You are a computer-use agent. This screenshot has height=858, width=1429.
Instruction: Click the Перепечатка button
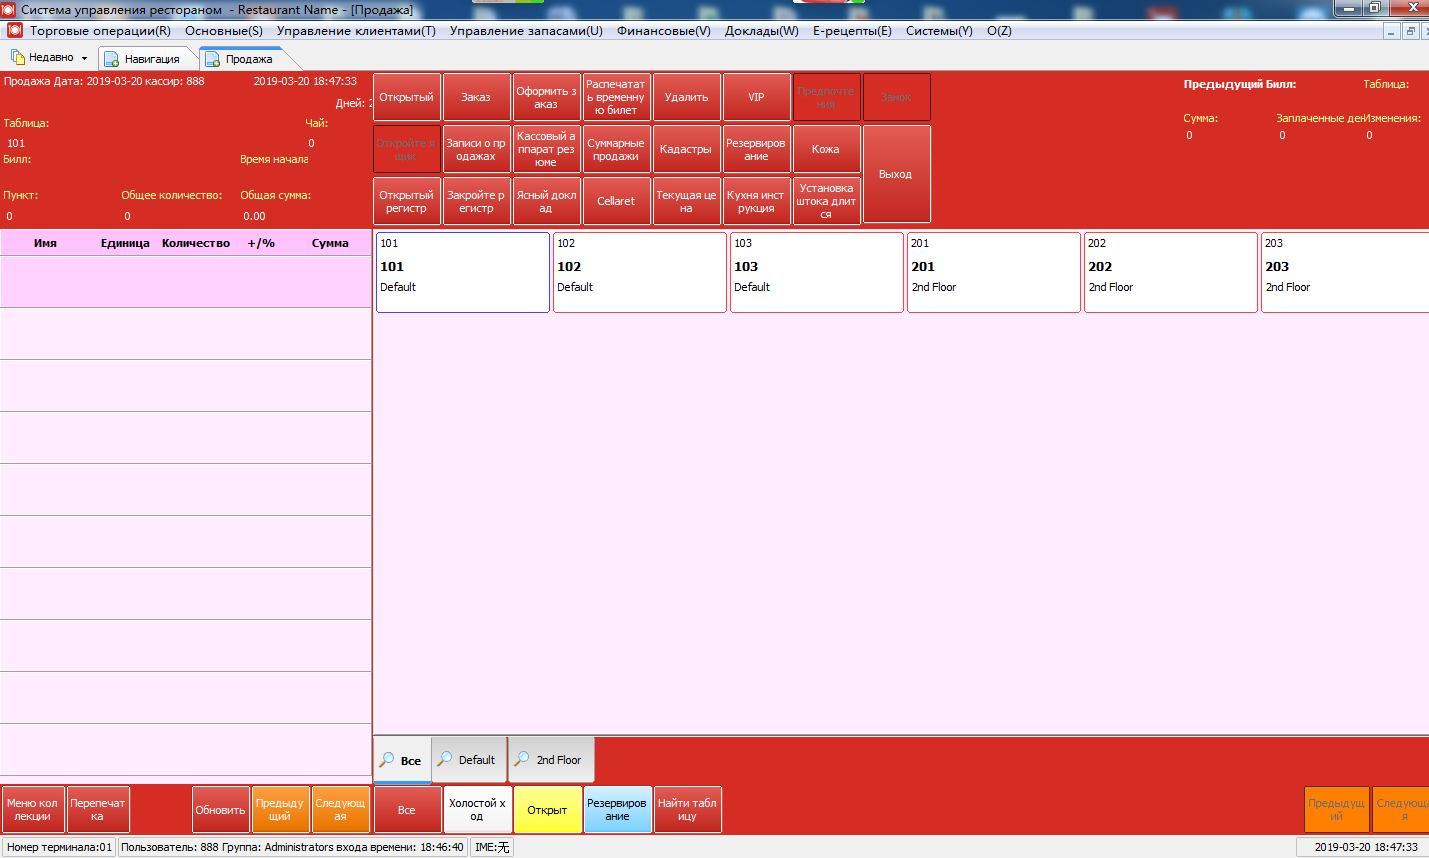point(98,809)
